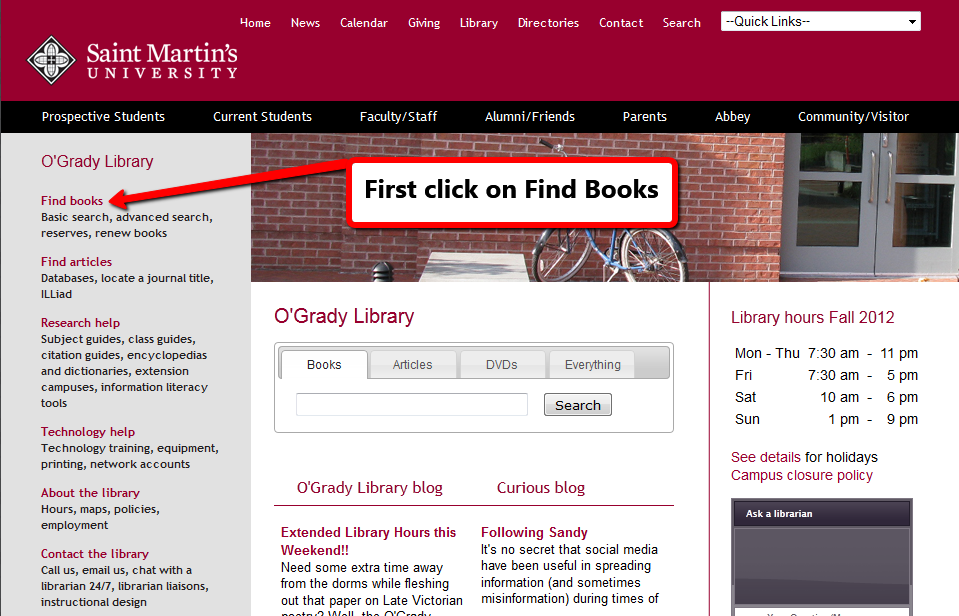Select the Books search tab
959x616 pixels.
click(323, 365)
